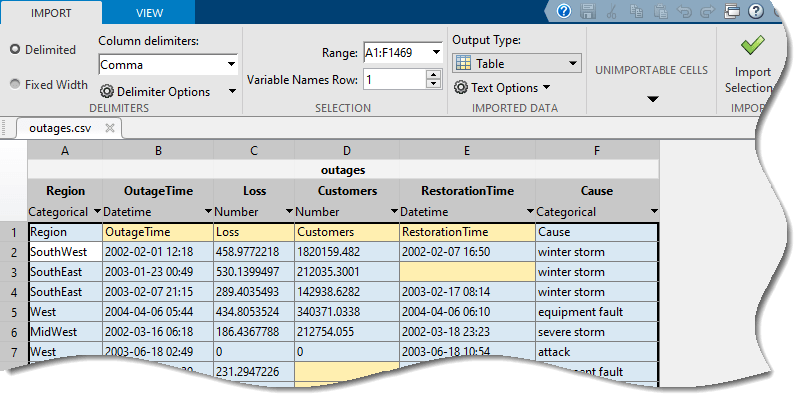
Task: Change the Region column Categorical type dropdown
Action: 97,212
